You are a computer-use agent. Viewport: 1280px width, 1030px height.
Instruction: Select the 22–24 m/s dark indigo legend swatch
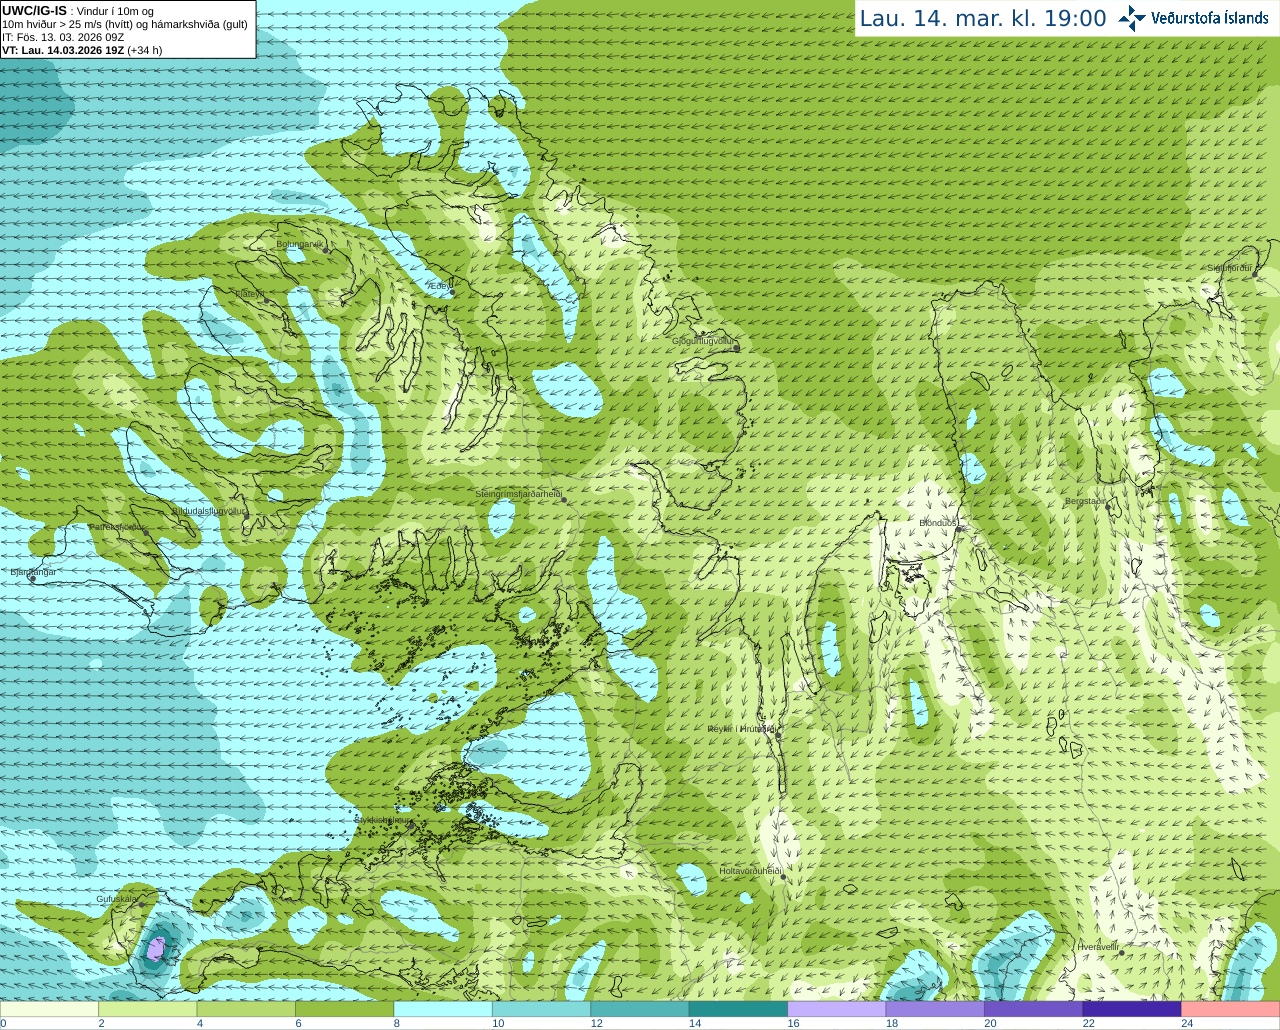coord(1132,1009)
